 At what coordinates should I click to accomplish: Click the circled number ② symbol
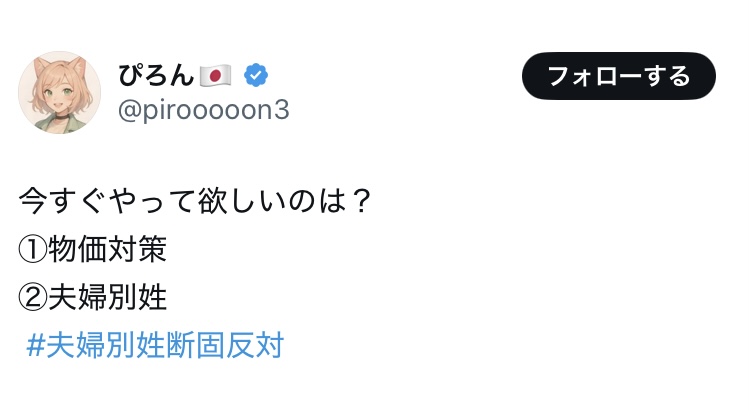(33, 297)
